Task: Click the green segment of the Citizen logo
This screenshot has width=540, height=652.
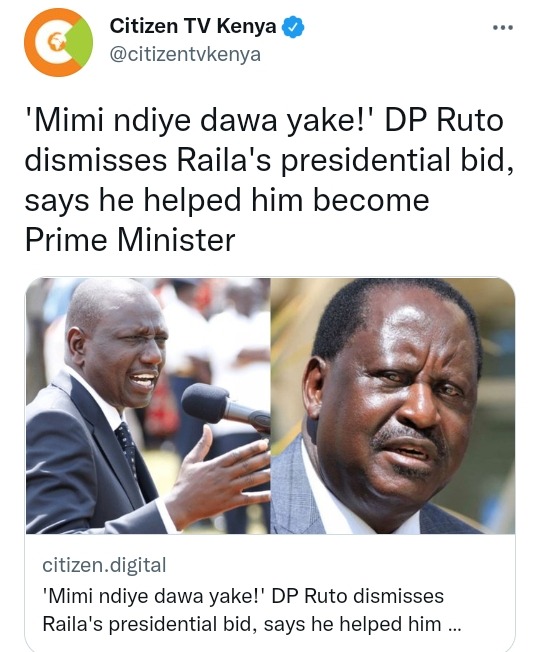Action: pyautogui.click(x=80, y=42)
